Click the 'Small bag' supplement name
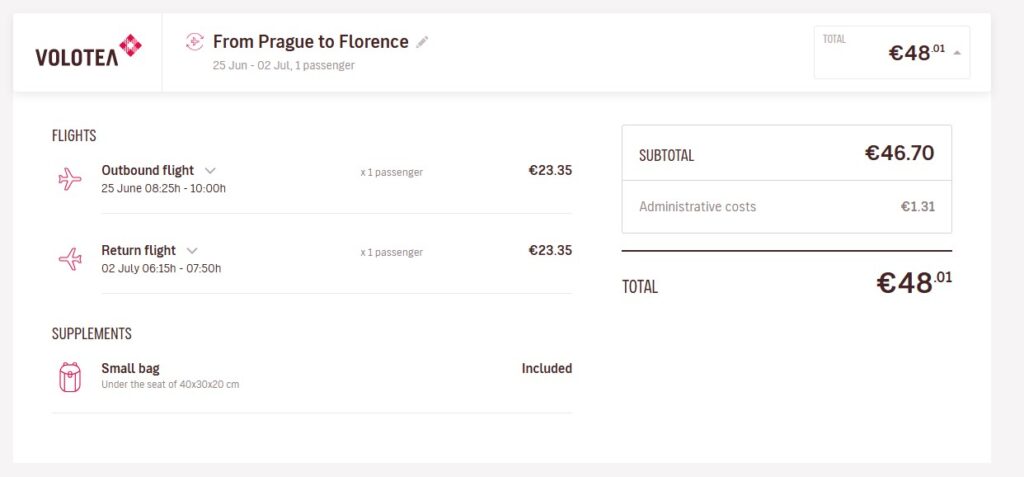This screenshot has width=1024, height=477. (130, 369)
